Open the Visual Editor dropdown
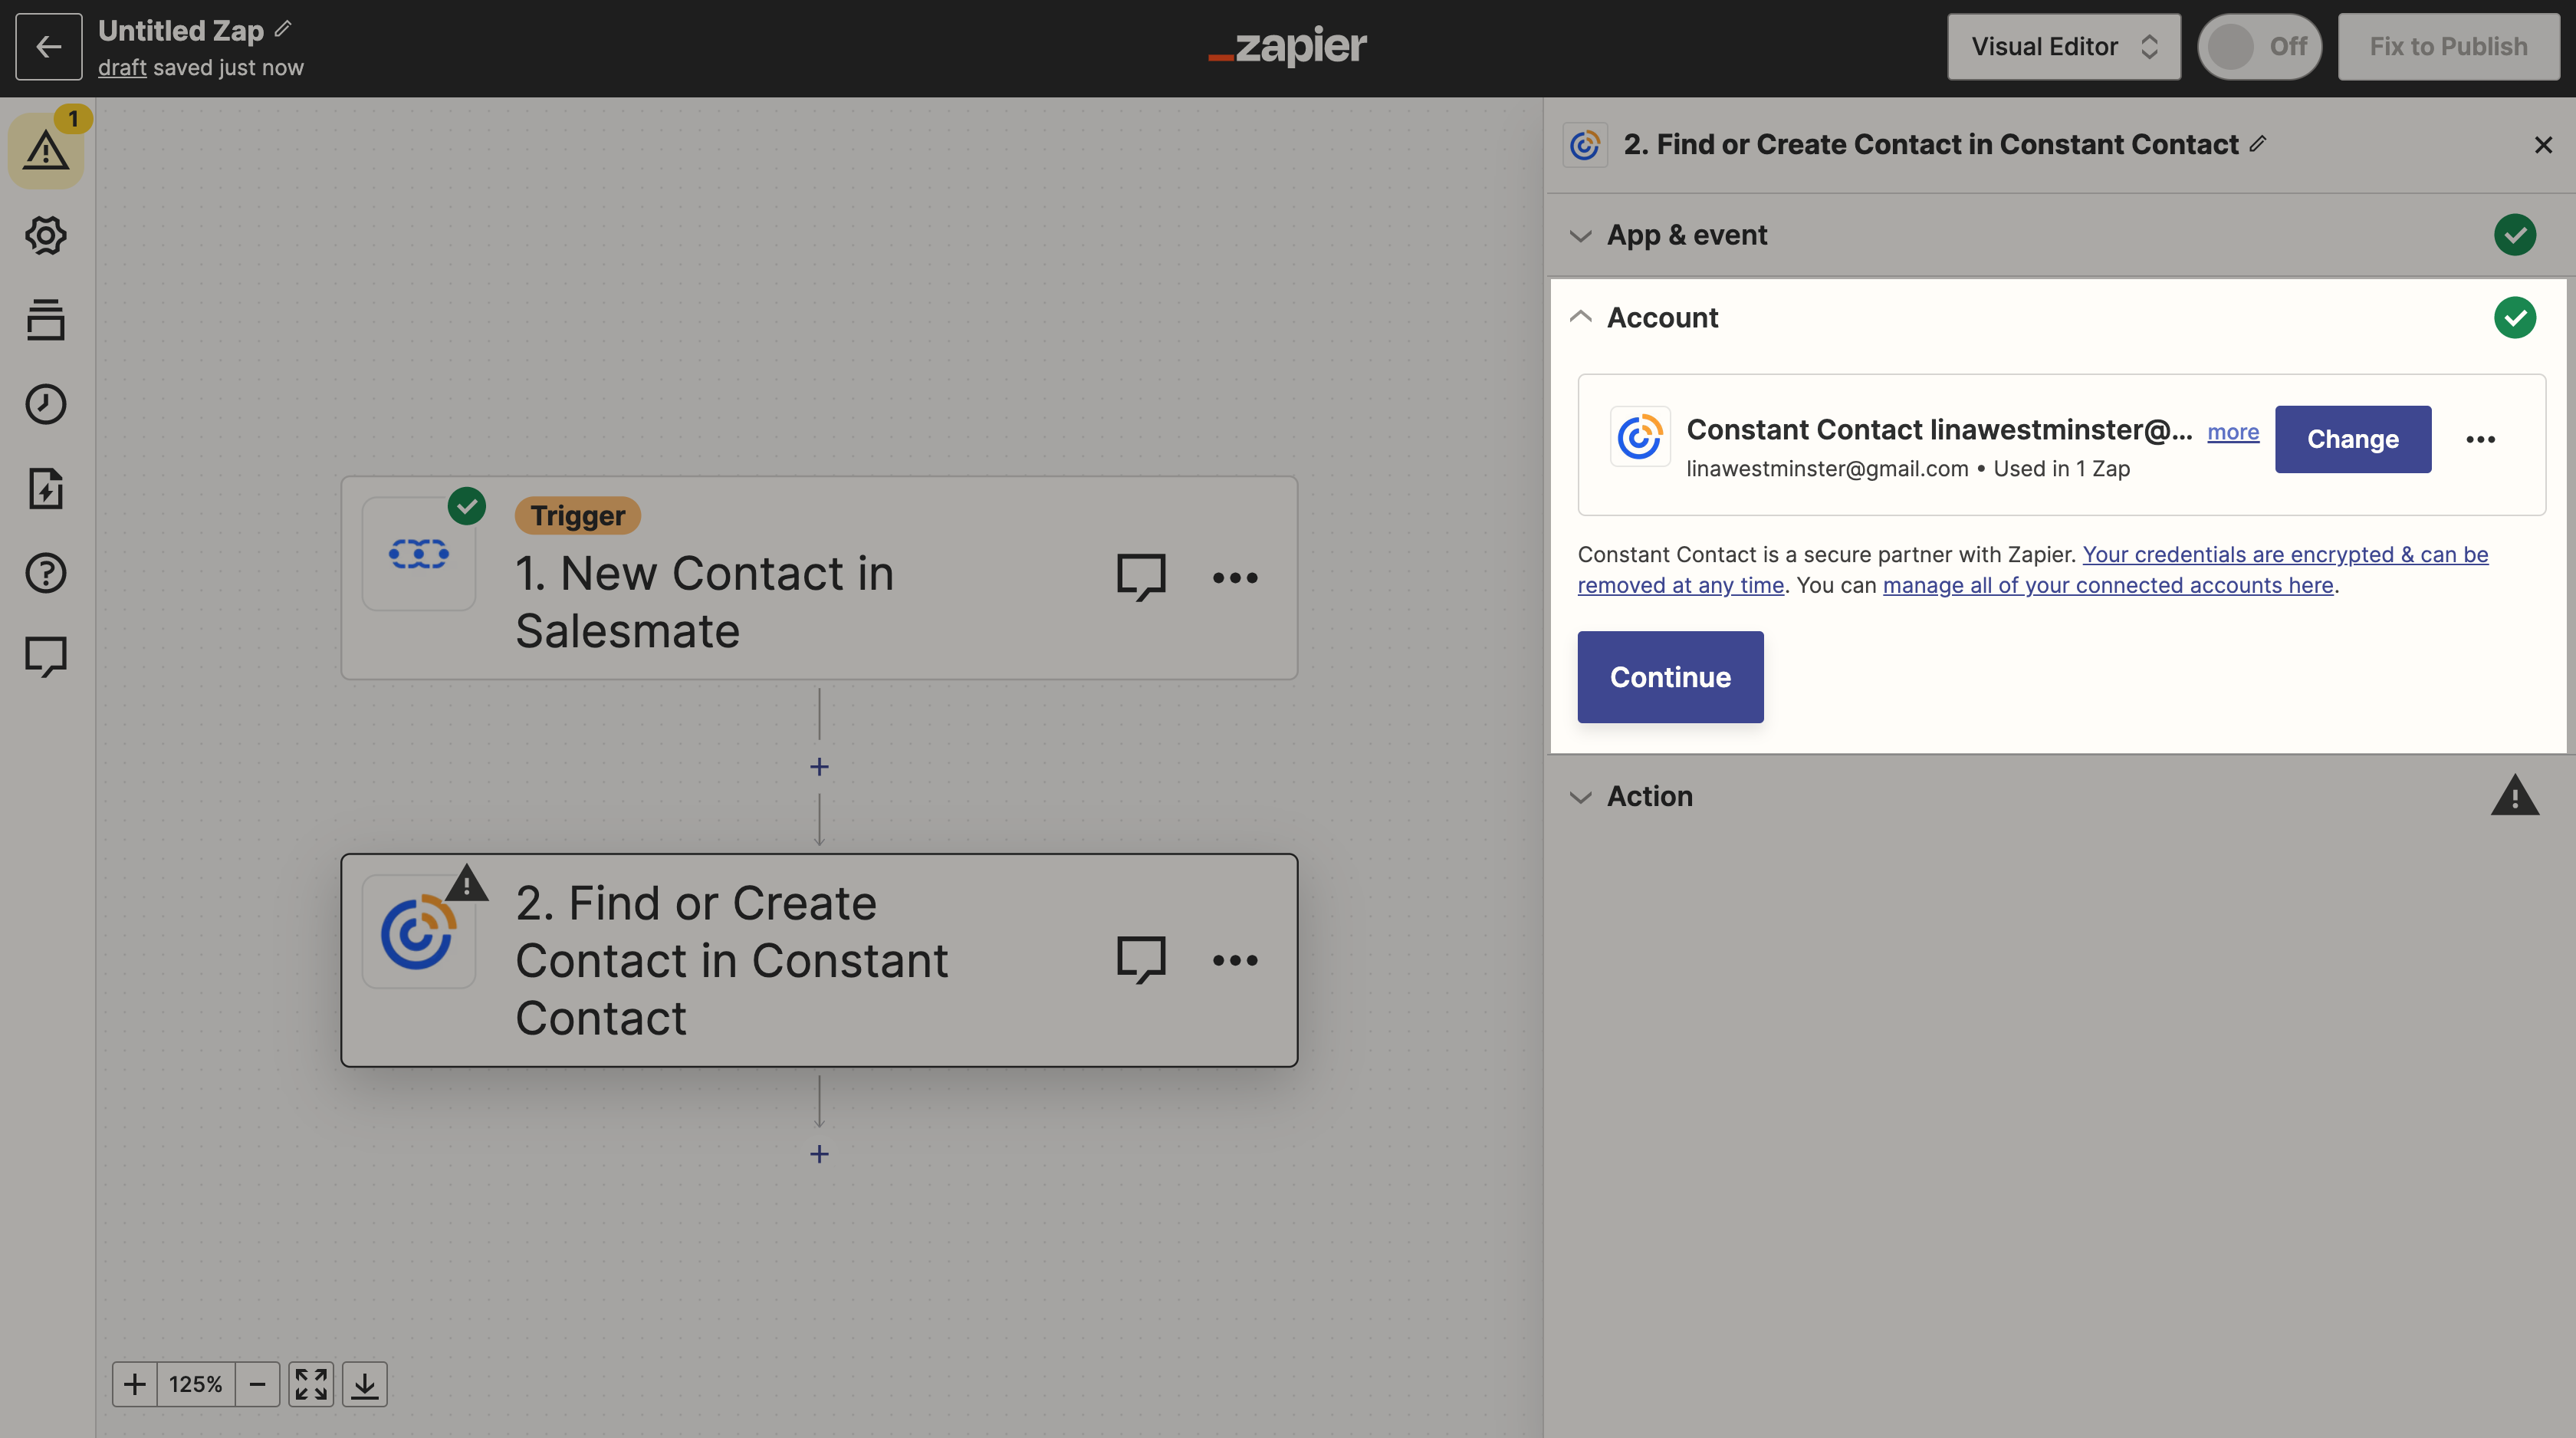The height and width of the screenshot is (1438, 2576). pos(2063,47)
